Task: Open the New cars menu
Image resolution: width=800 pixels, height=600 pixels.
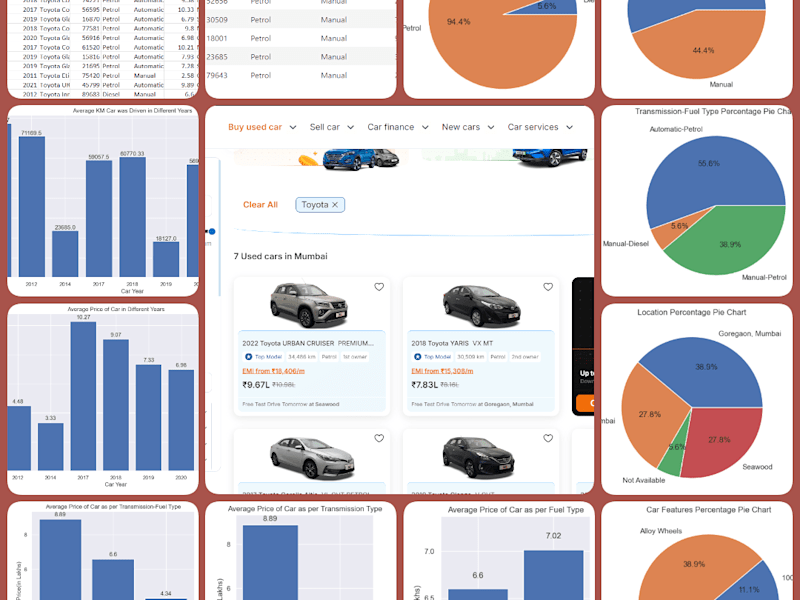Action: pos(461,127)
